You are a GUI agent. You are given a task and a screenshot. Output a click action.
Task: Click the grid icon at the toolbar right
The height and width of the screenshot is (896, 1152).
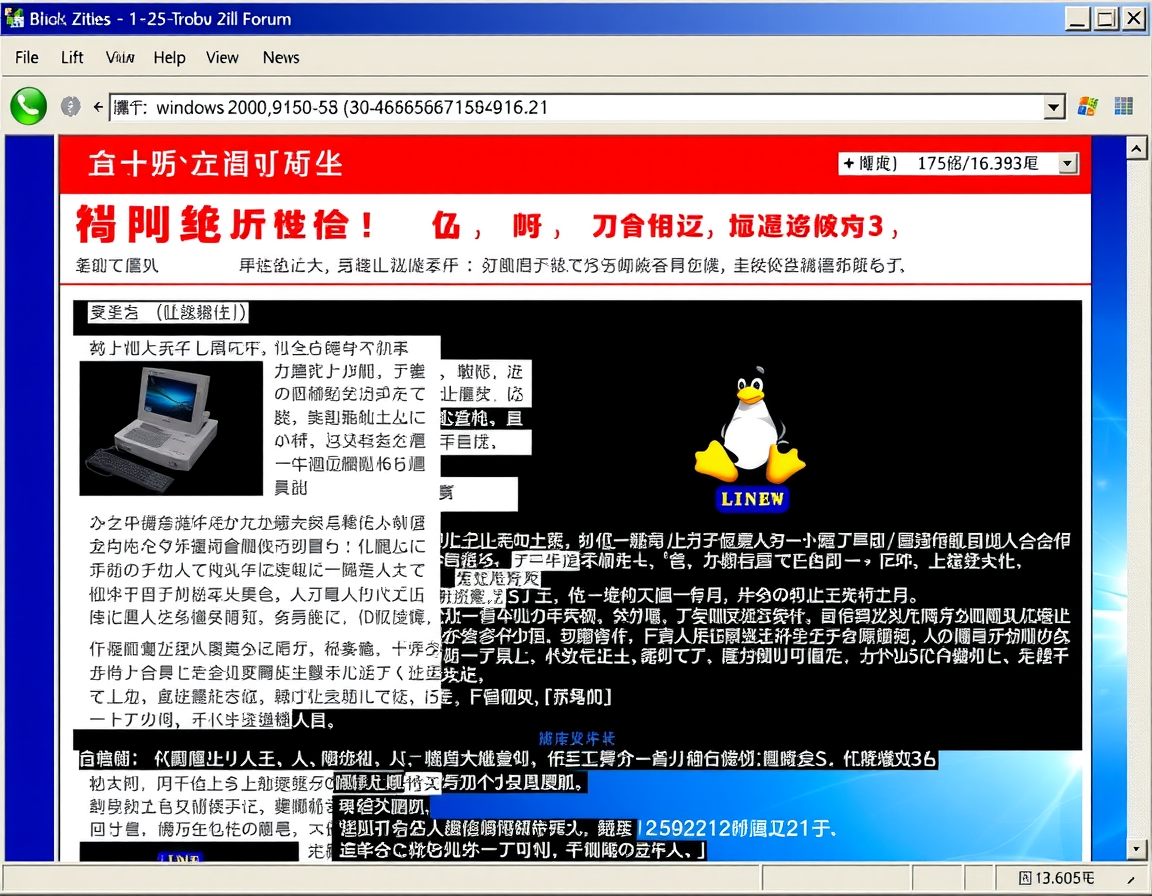tap(1123, 106)
